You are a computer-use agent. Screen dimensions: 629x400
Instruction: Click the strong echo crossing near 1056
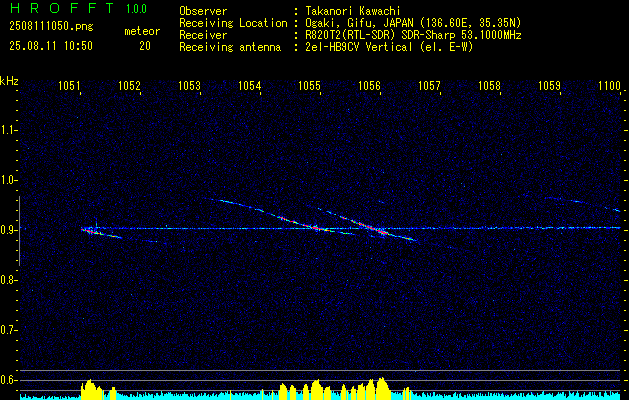coord(377,229)
